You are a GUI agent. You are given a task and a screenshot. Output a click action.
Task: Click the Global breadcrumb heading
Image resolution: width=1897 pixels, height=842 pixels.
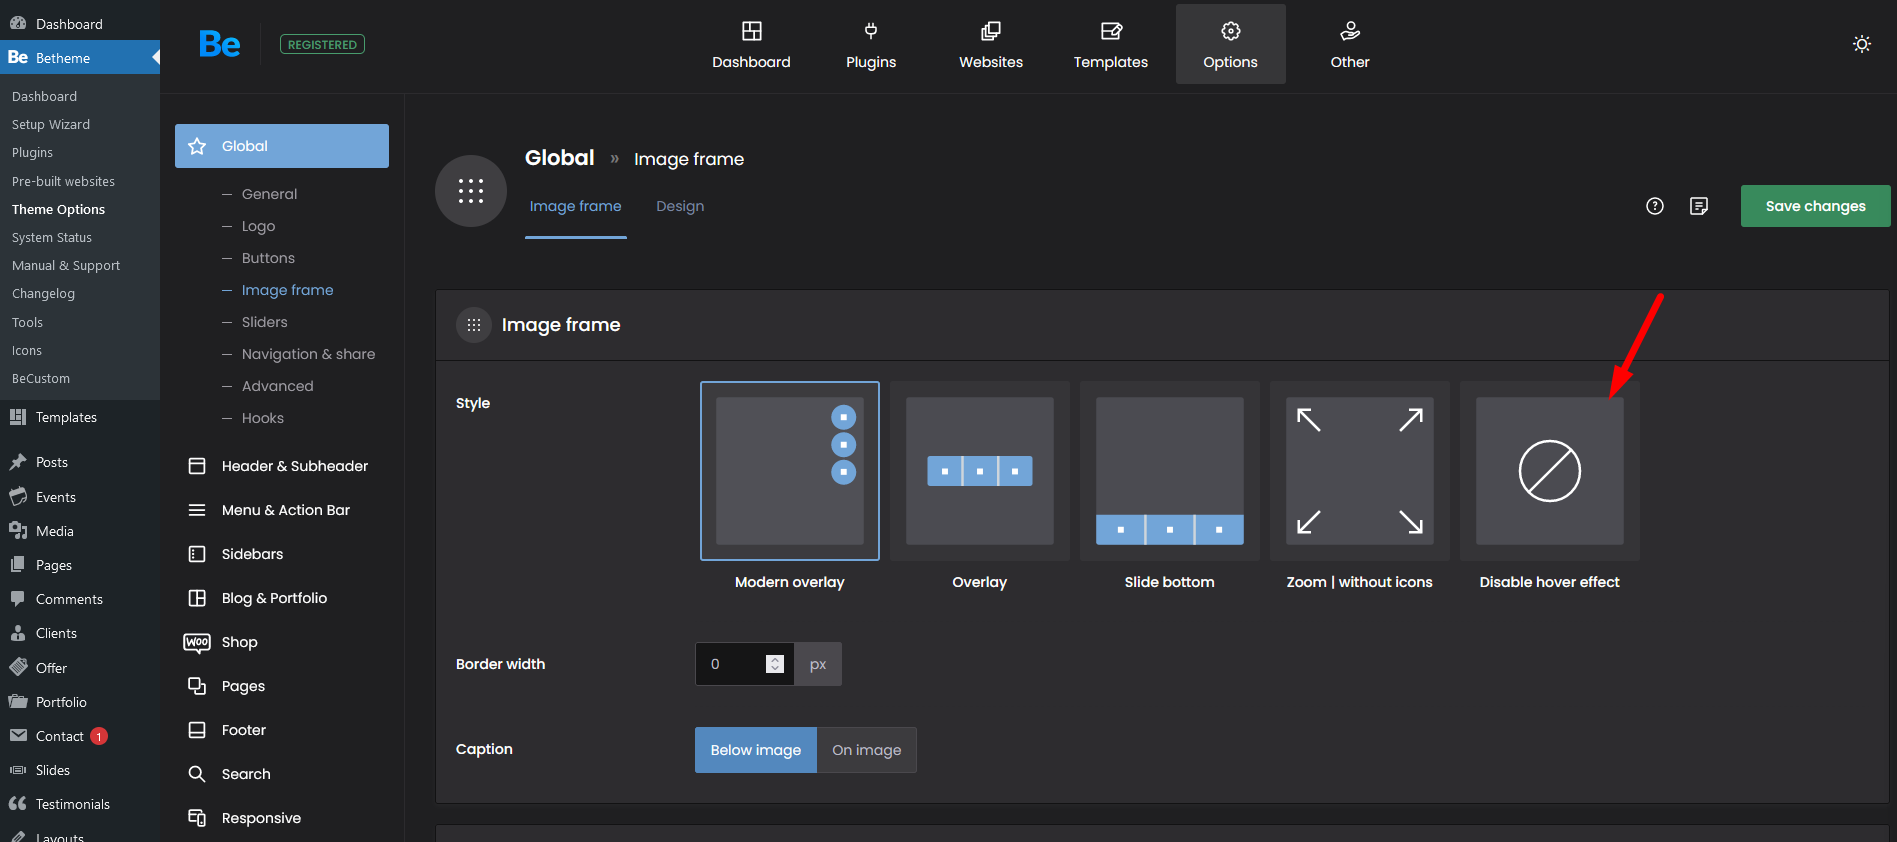(x=559, y=158)
